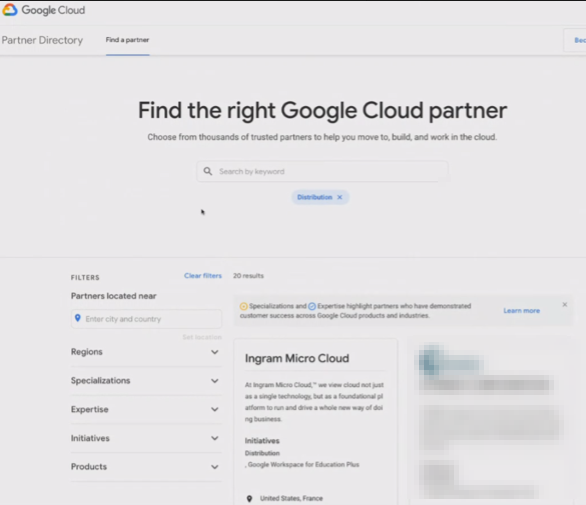Click the Google Cloud logo

tap(43, 10)
